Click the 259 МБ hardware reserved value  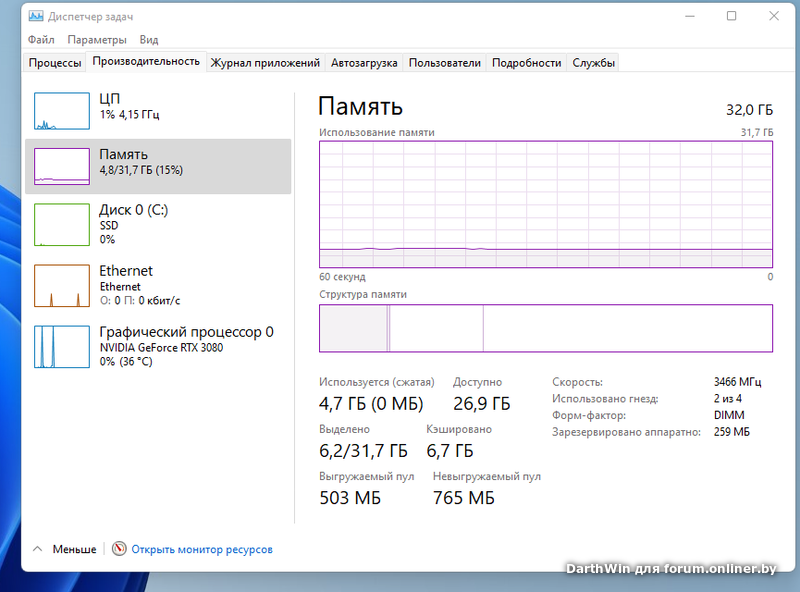[x=732, y=432]
